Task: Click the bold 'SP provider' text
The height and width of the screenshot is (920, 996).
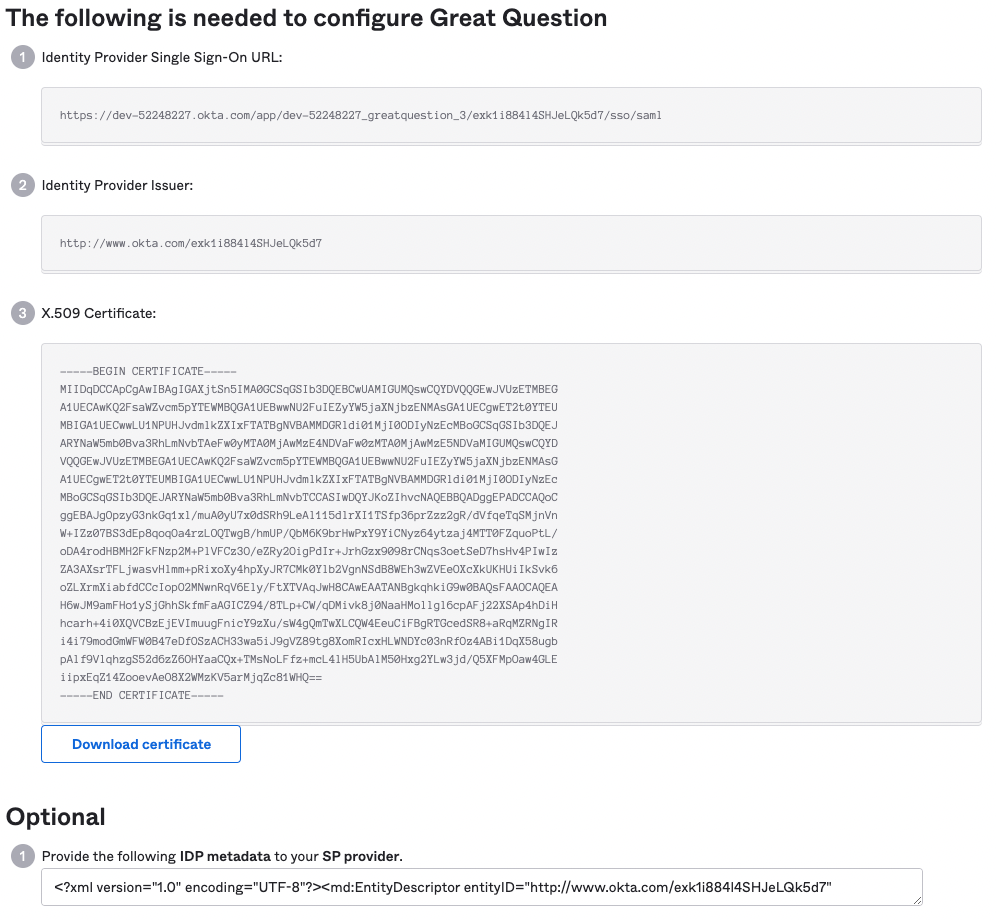Action: tap(361, 856)
